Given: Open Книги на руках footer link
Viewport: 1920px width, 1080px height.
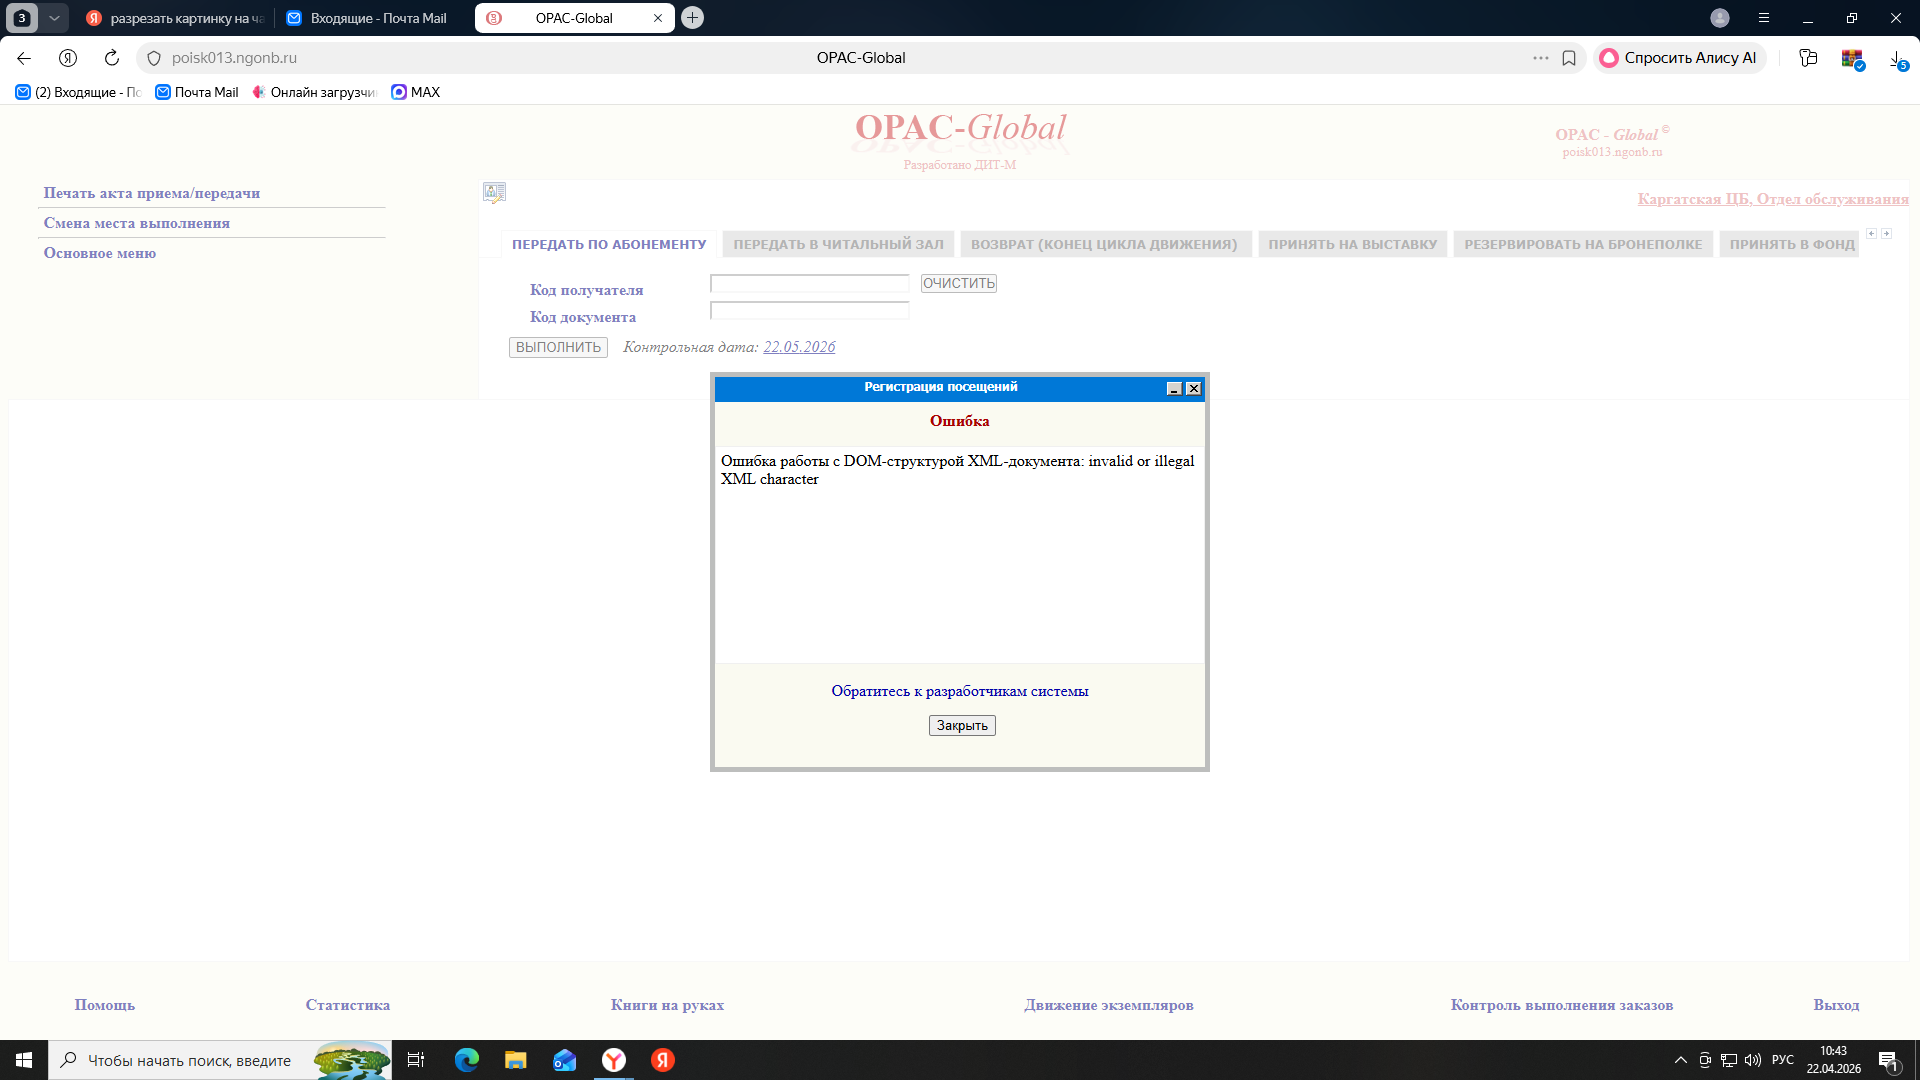Looking at the screenshot, I should (667, 1005).
